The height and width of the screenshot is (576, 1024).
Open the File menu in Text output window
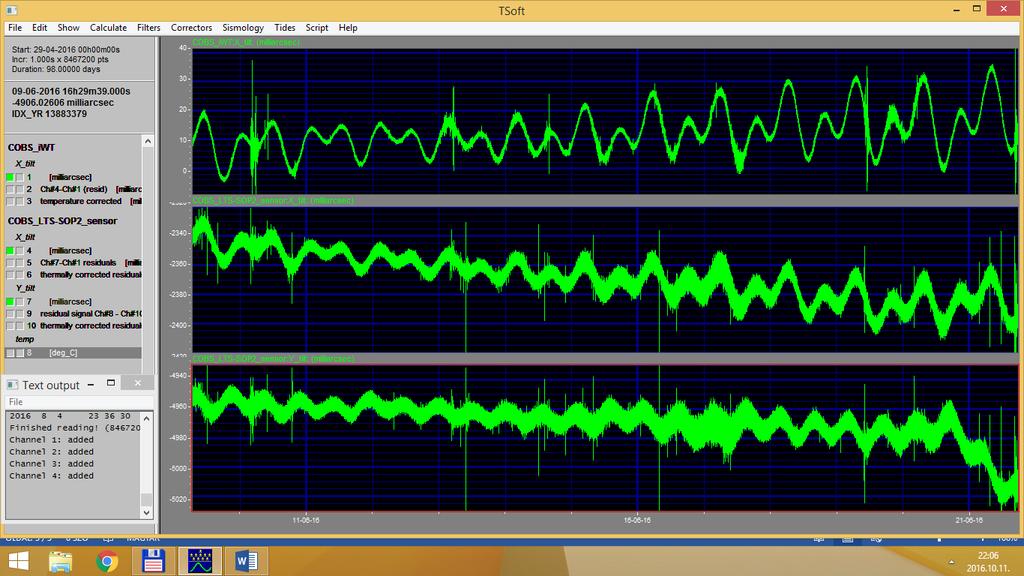click(16, 402)
